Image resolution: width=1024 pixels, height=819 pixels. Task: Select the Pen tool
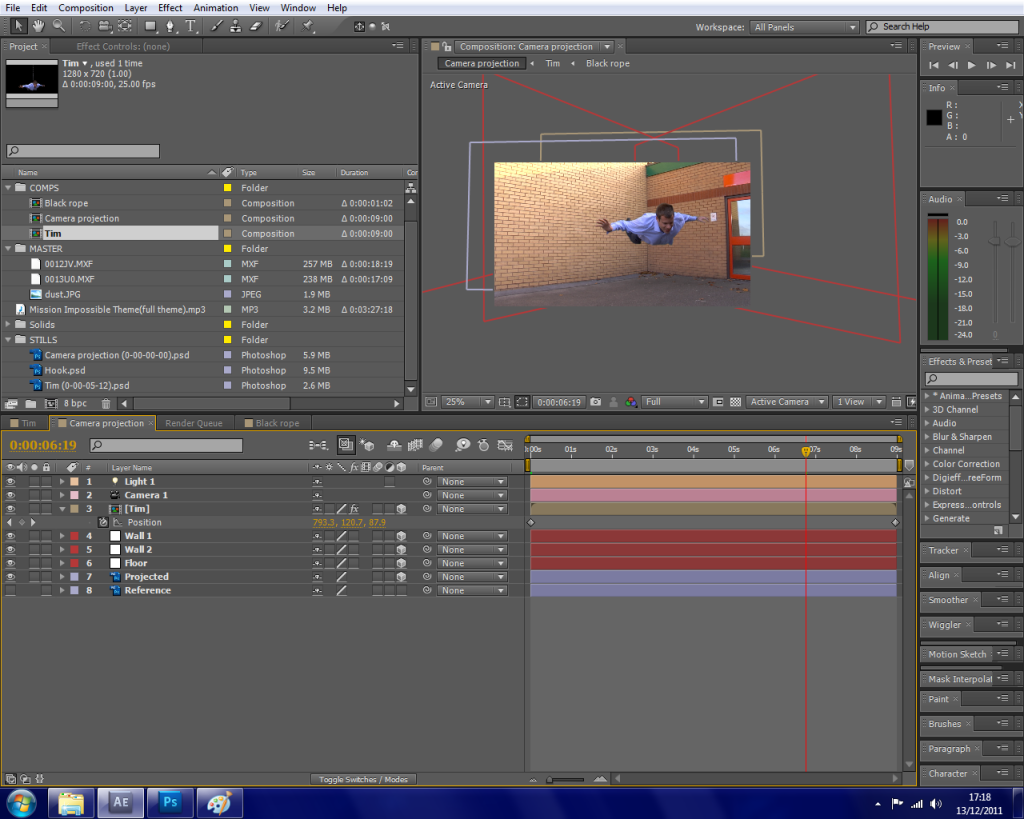pos(170,26)
